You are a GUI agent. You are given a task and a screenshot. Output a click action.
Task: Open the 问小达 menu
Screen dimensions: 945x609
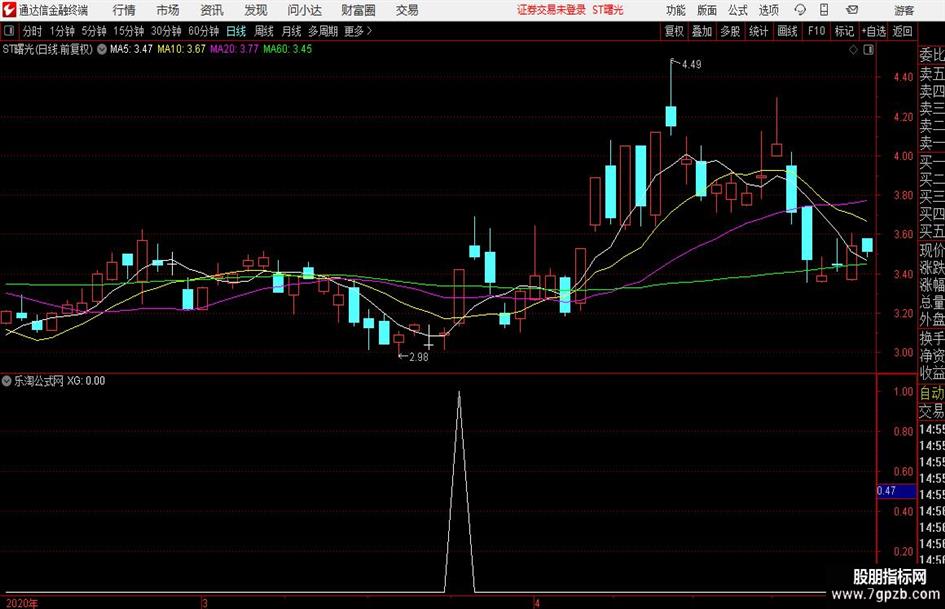tap(304, 10)
